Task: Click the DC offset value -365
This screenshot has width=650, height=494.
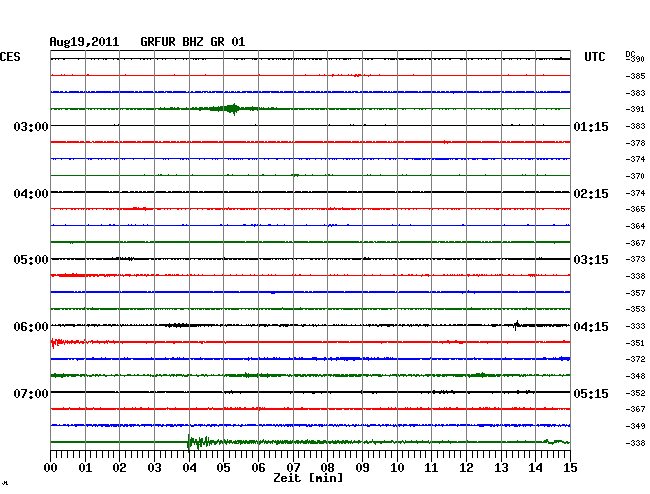Action: (635, 209)
